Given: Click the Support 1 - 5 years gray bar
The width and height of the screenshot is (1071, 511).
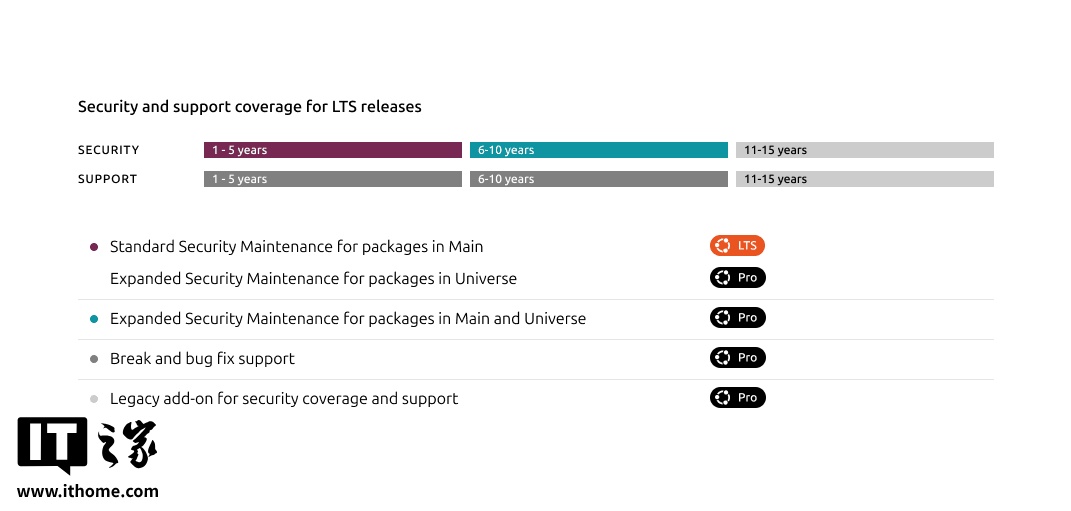Looking at the screenshot, I should coord(332,179).
